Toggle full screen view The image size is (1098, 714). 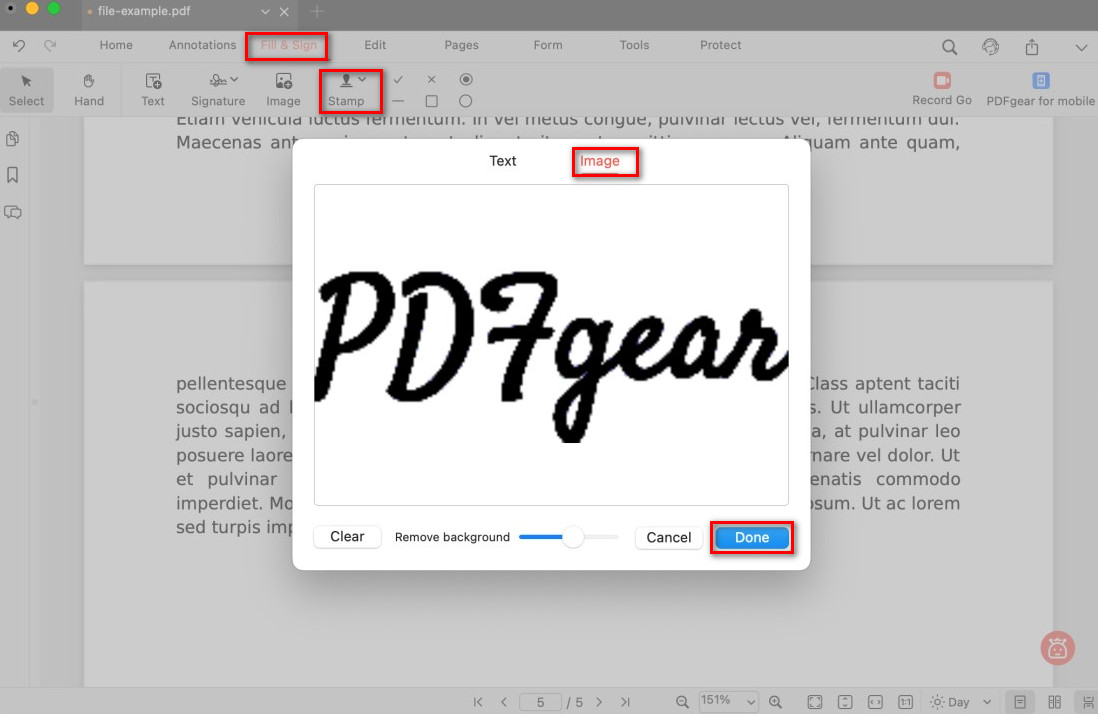coord(814,701)
